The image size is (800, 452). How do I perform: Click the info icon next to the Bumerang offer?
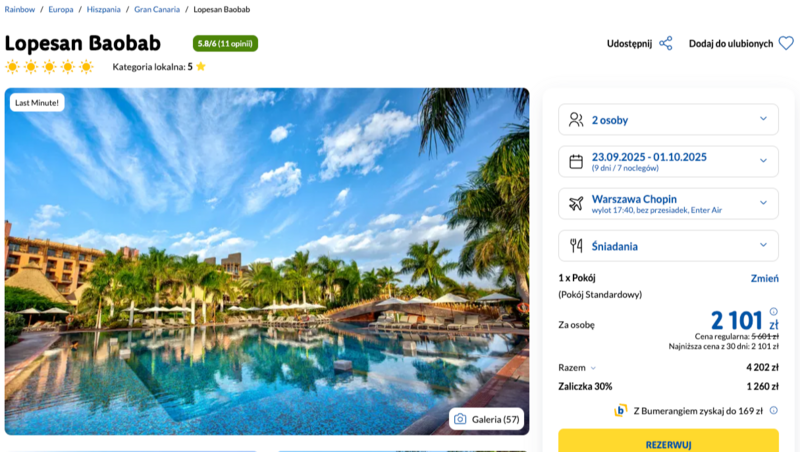pyautogui.click(x=773, y=410)
